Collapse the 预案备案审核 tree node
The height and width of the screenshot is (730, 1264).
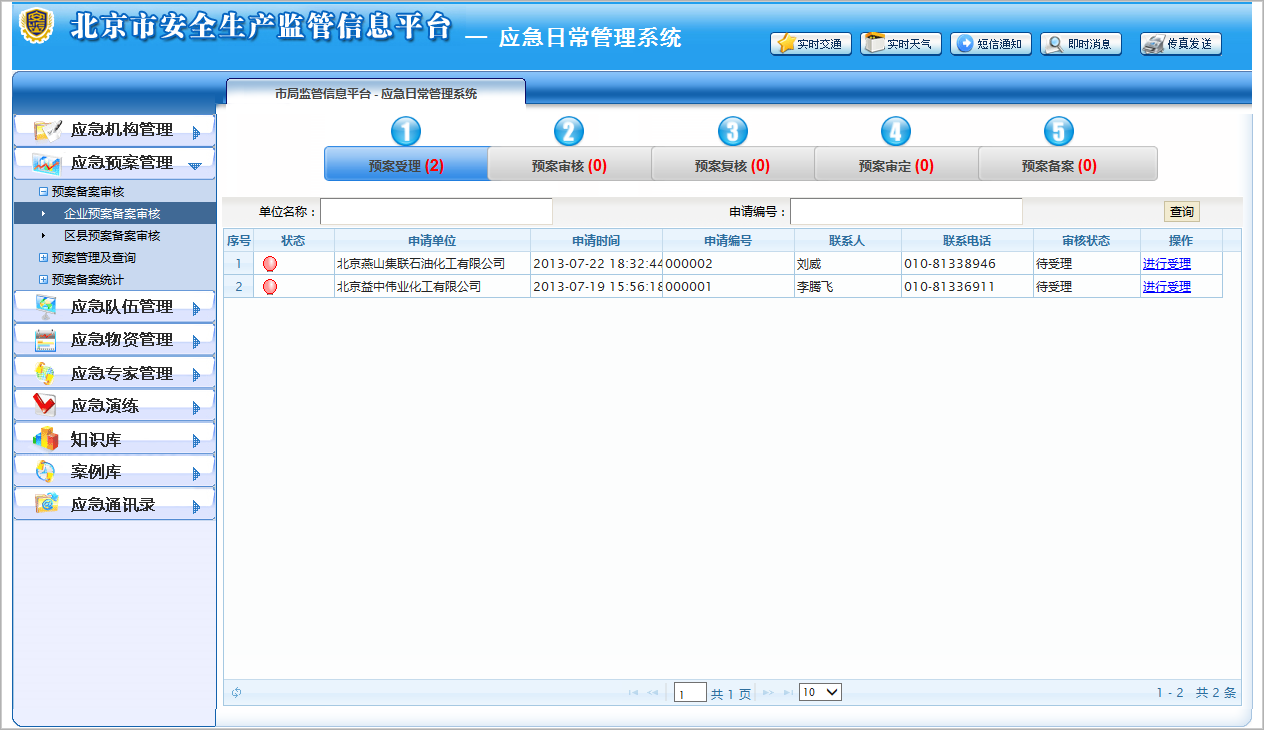(x=43, y=191)
